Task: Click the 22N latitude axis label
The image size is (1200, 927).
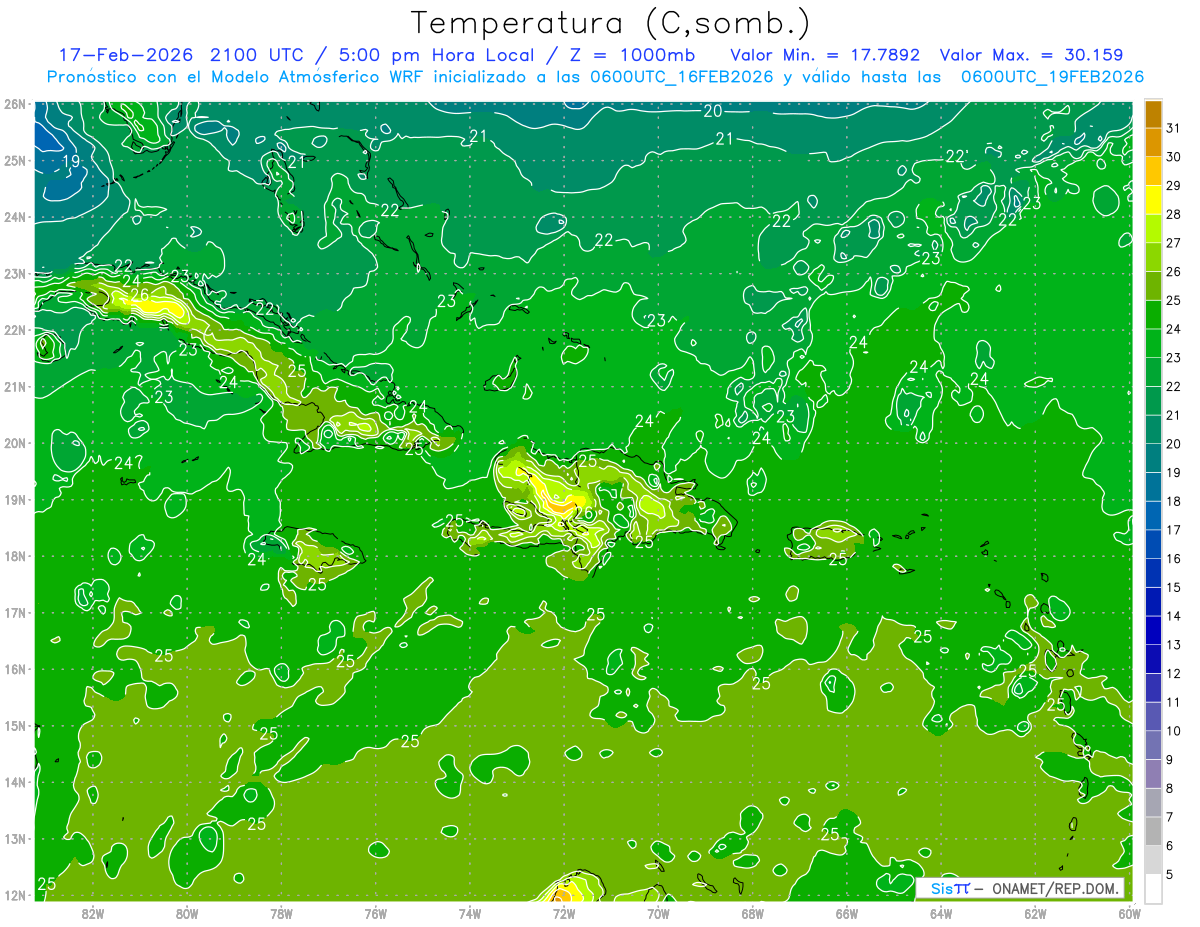Action: tap(14, 330)
